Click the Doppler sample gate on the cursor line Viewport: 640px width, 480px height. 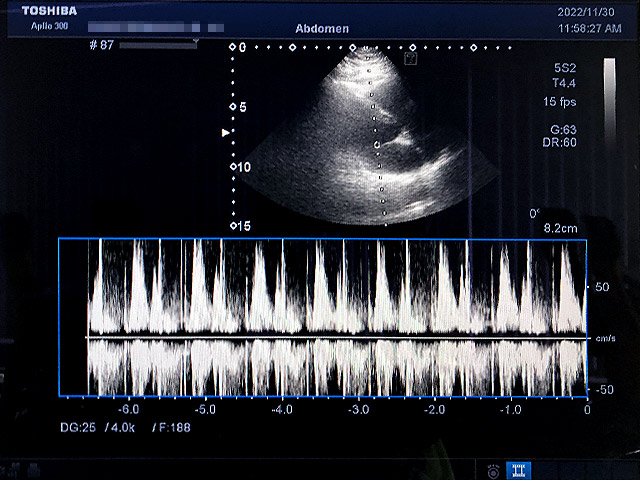376,145
